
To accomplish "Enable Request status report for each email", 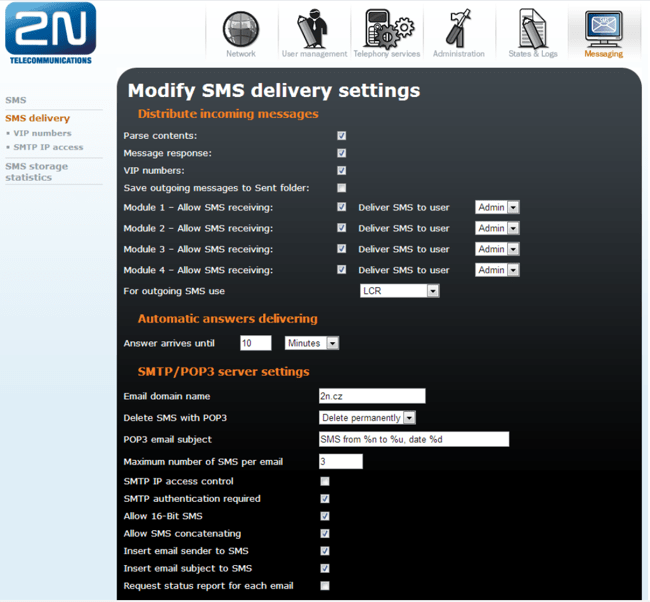I will pos(325,585).
